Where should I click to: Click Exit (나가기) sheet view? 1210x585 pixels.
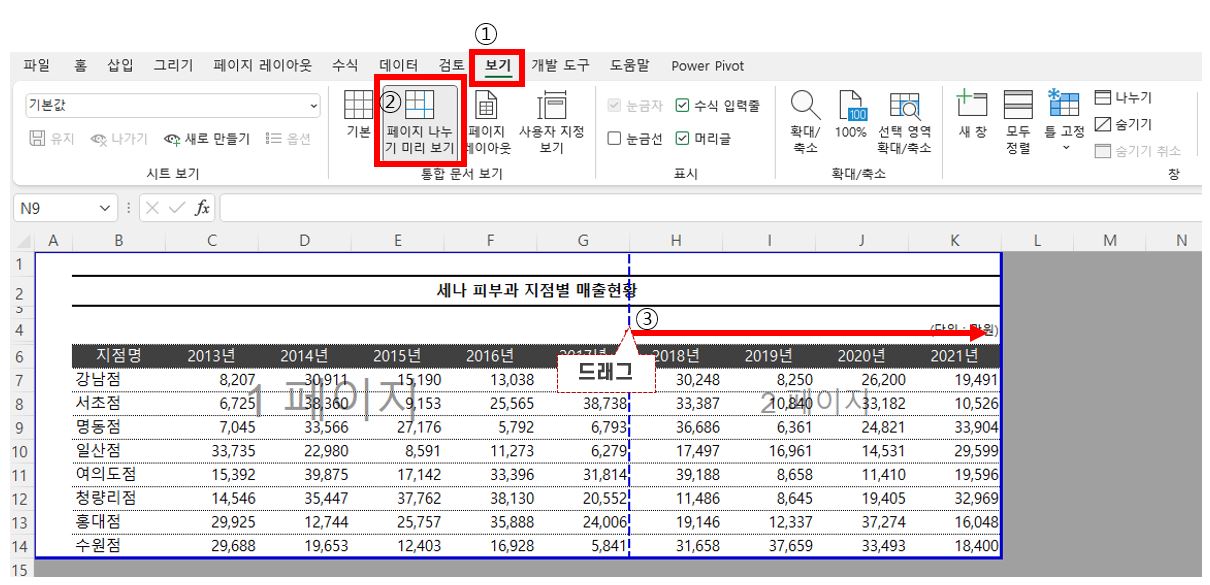(x=118, y=139)
